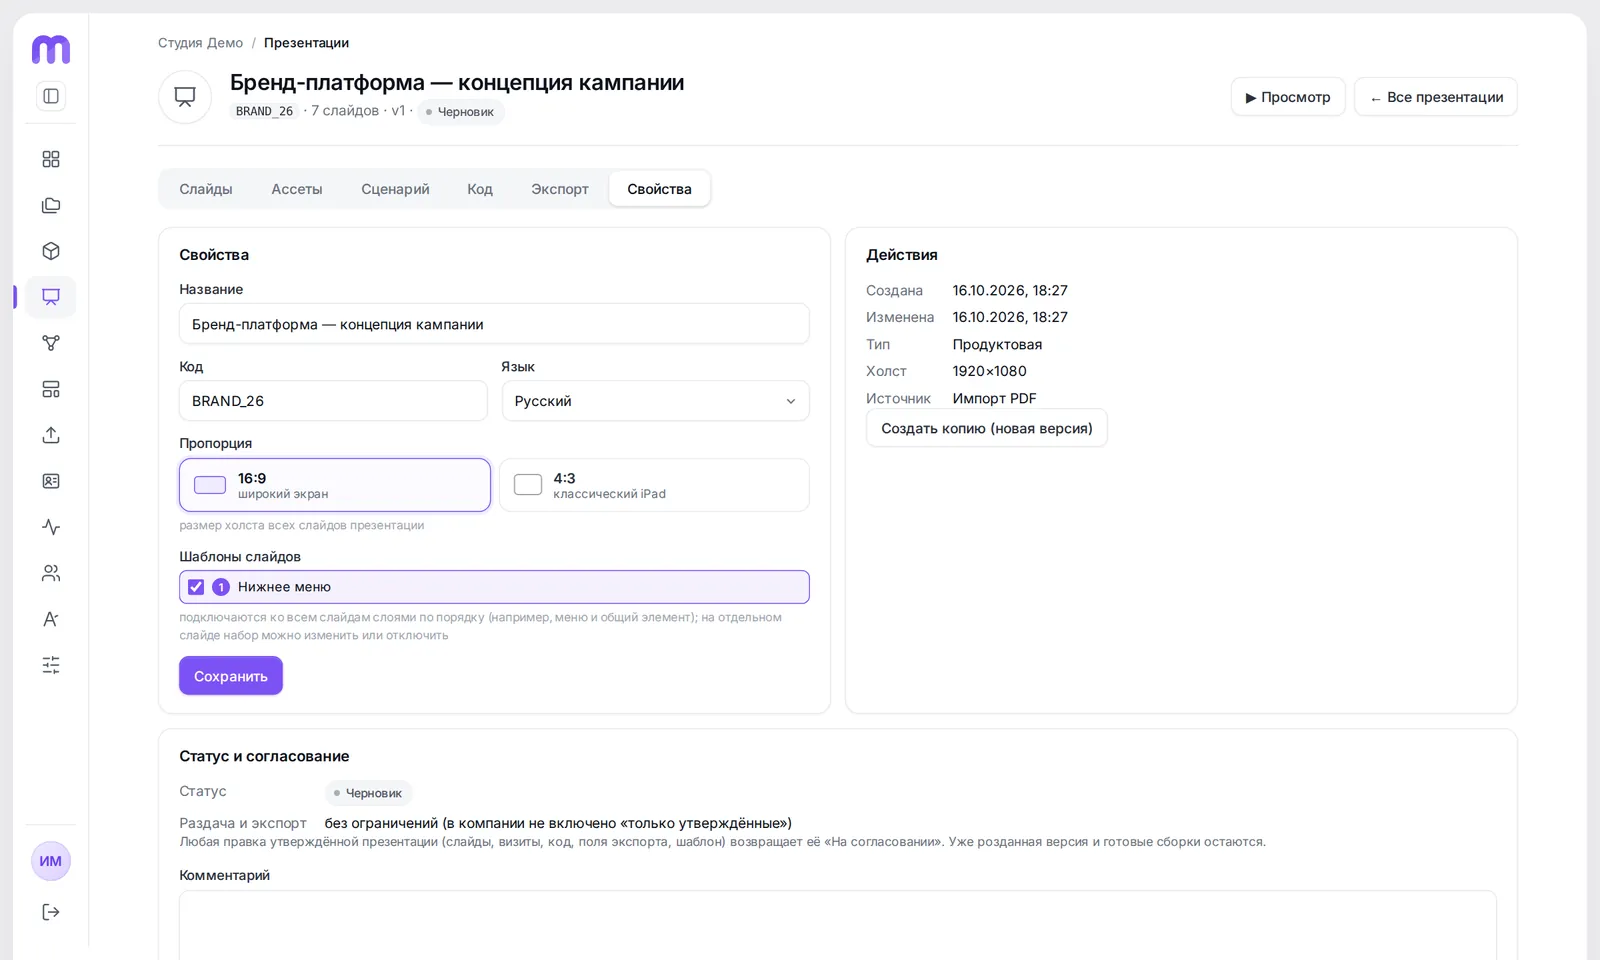The width and height of the screenshot is (1600, 960).
Task: Switch to the Сценарий tab
Action: coord(395,189)
